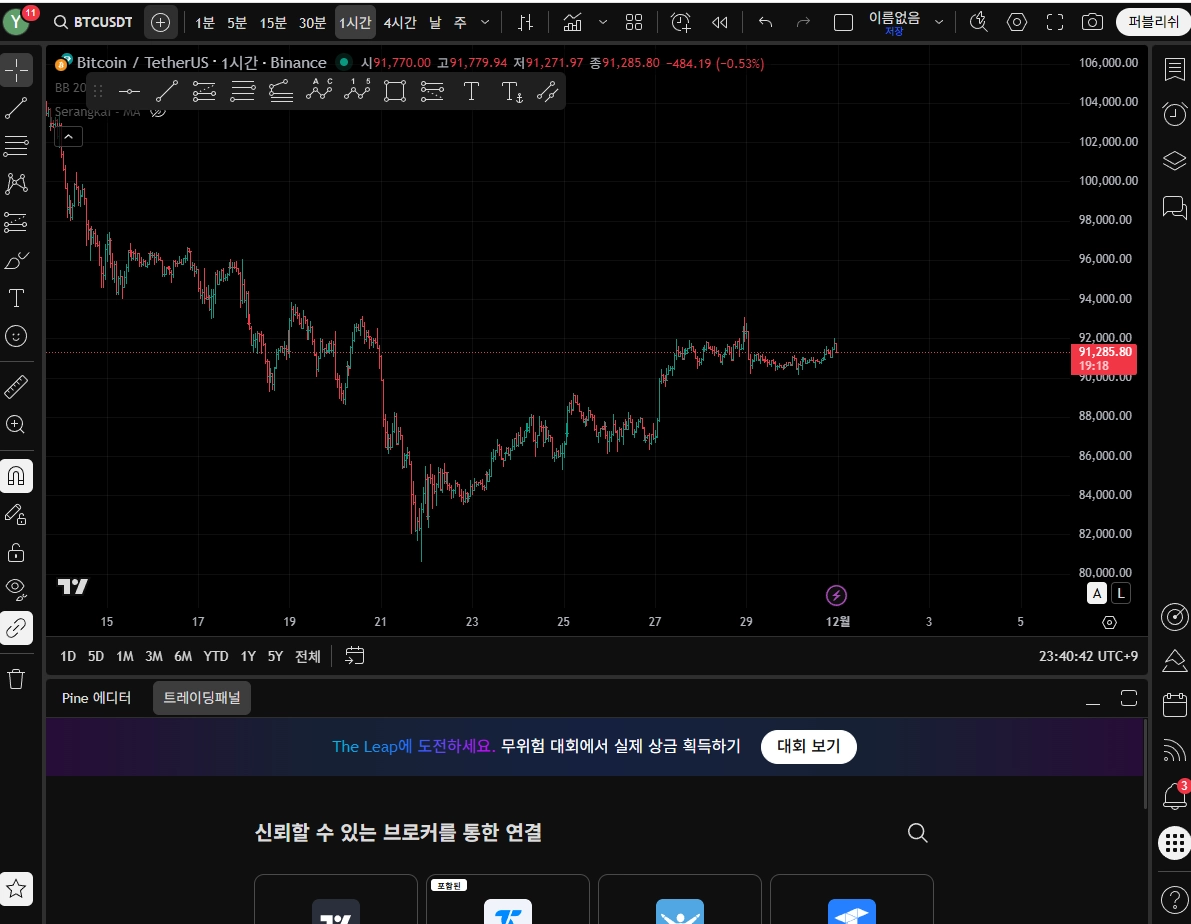This screenshot has height=924, width=1191.
Task: Select the trend line tool in left sidebar
Action: pyautogui.click(x=17, y=108)
